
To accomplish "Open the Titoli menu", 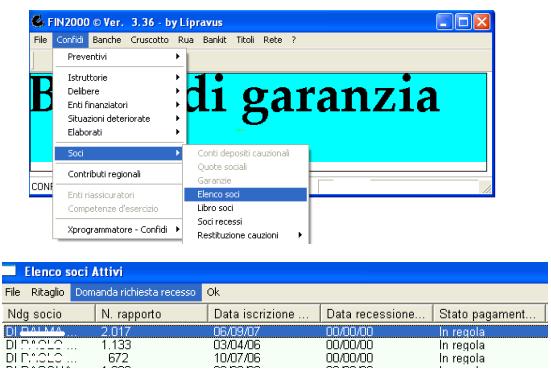I will pyautogui.click(x=245, y=40).
